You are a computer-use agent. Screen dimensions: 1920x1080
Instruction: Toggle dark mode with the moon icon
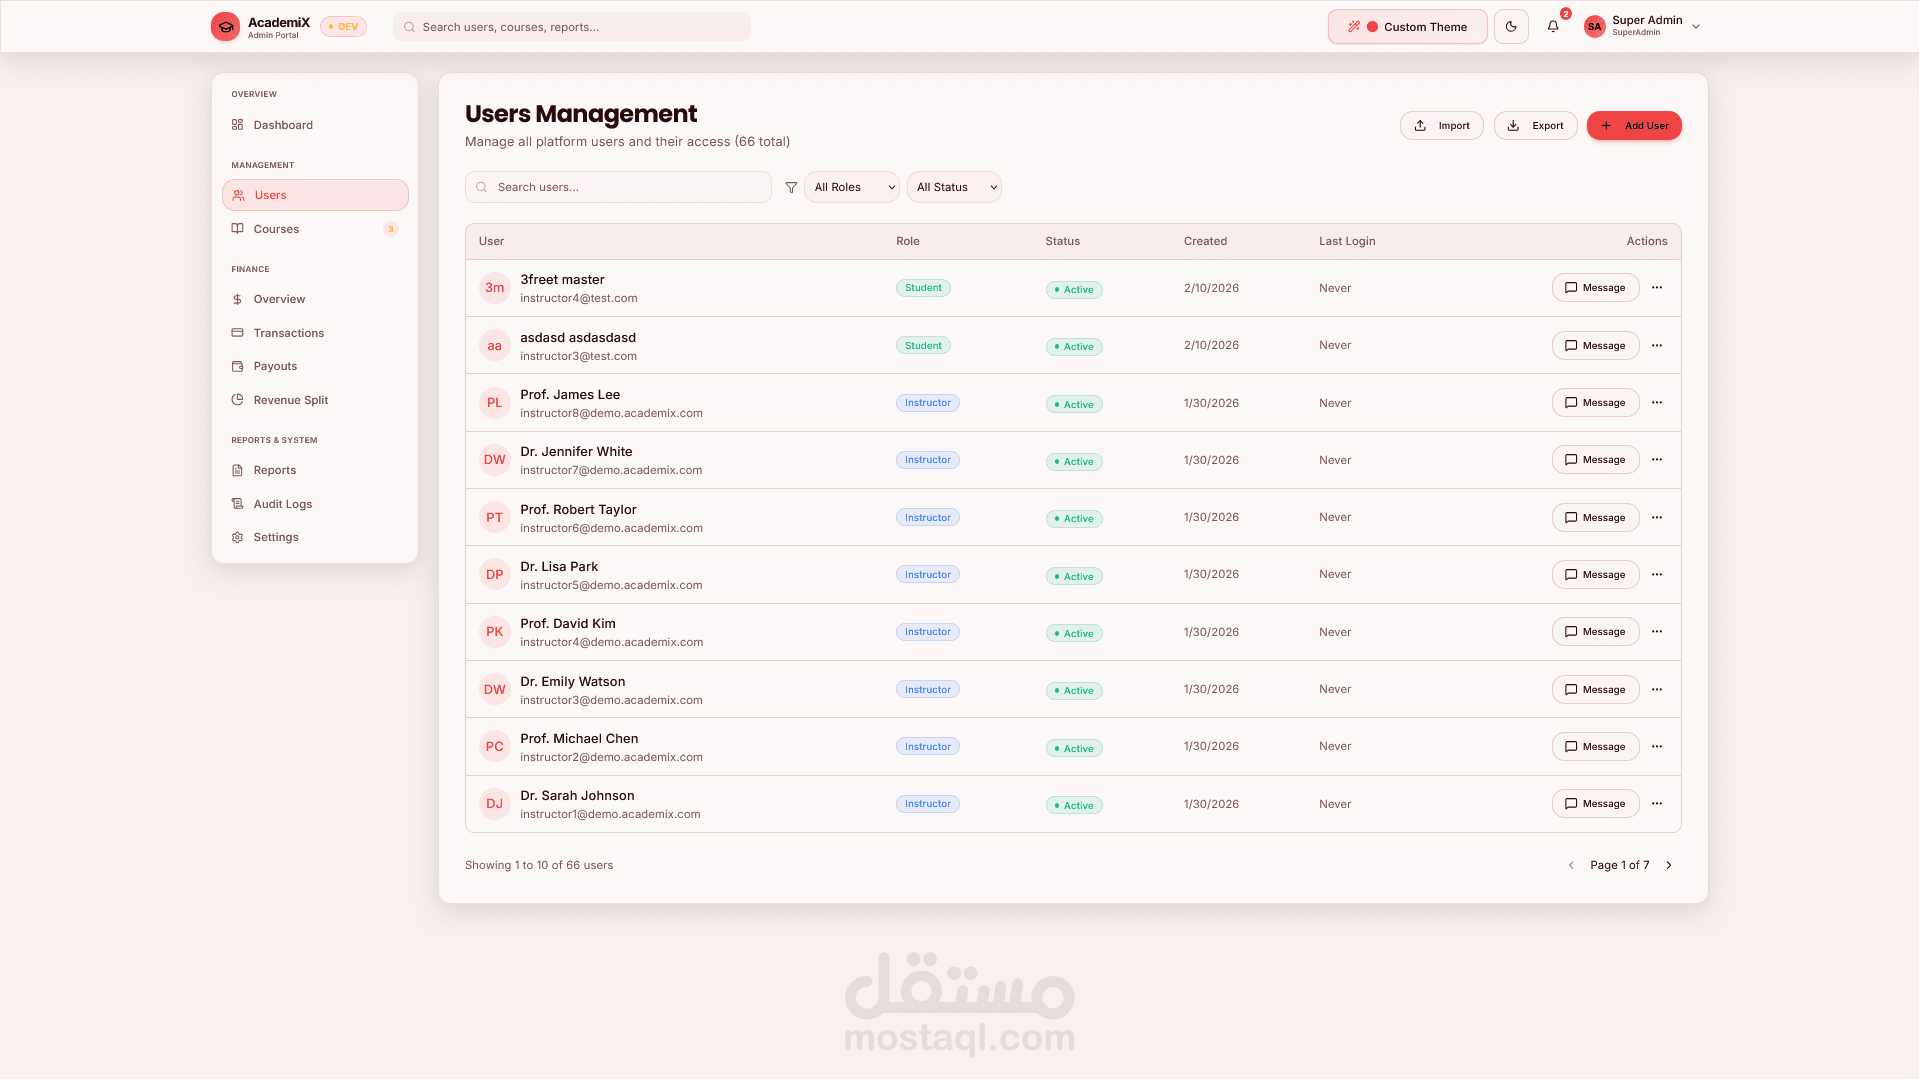[1511, 27]
